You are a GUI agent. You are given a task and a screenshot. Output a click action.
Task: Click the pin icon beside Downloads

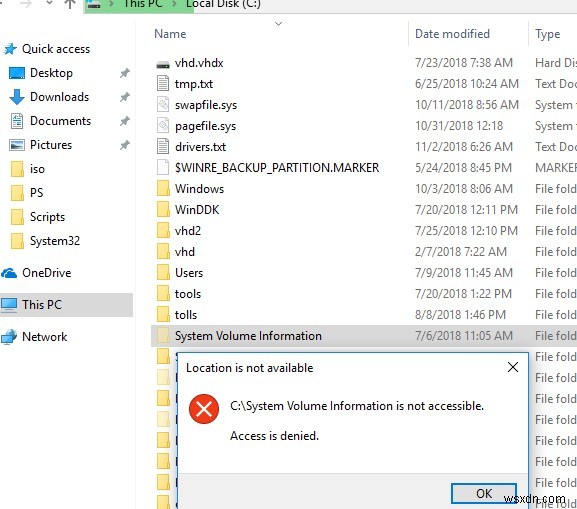click(x=125, y=97)
